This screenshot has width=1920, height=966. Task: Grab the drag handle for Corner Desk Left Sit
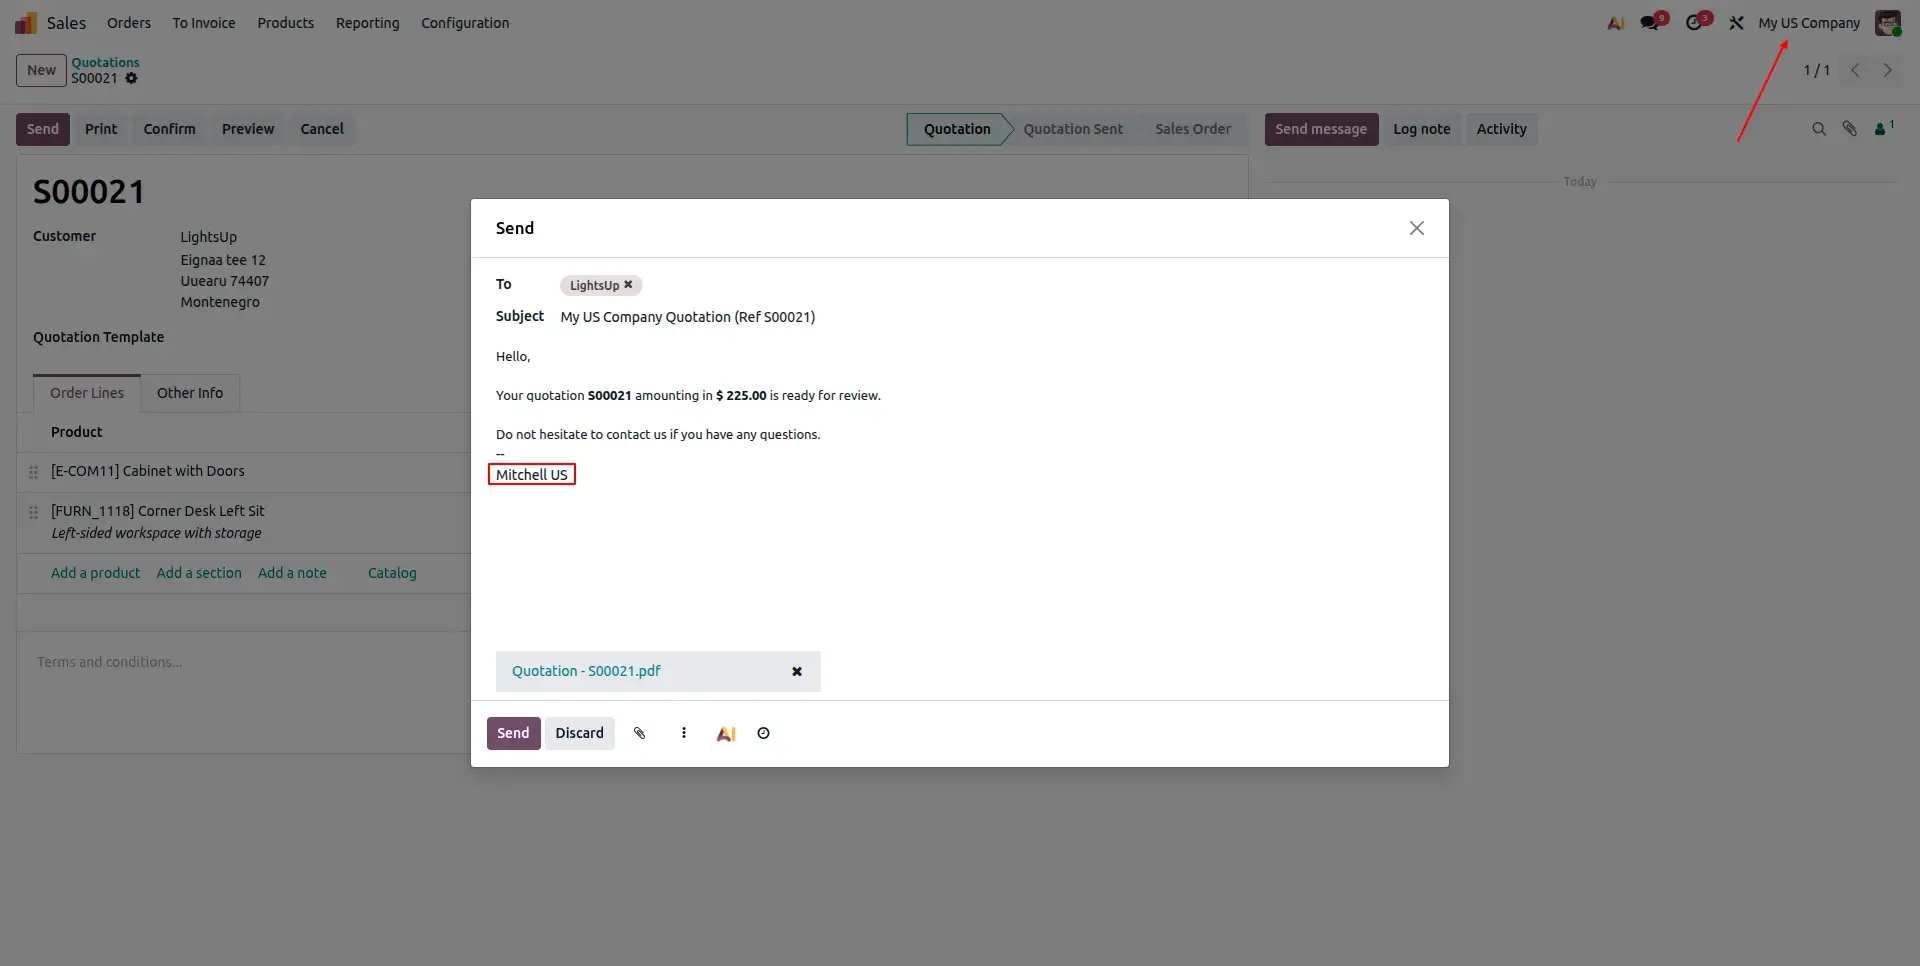(33, 512)
